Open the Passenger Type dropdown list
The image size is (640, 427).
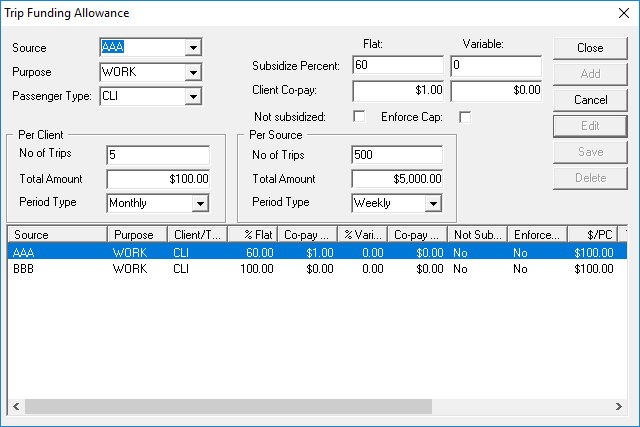pos(193,97)
